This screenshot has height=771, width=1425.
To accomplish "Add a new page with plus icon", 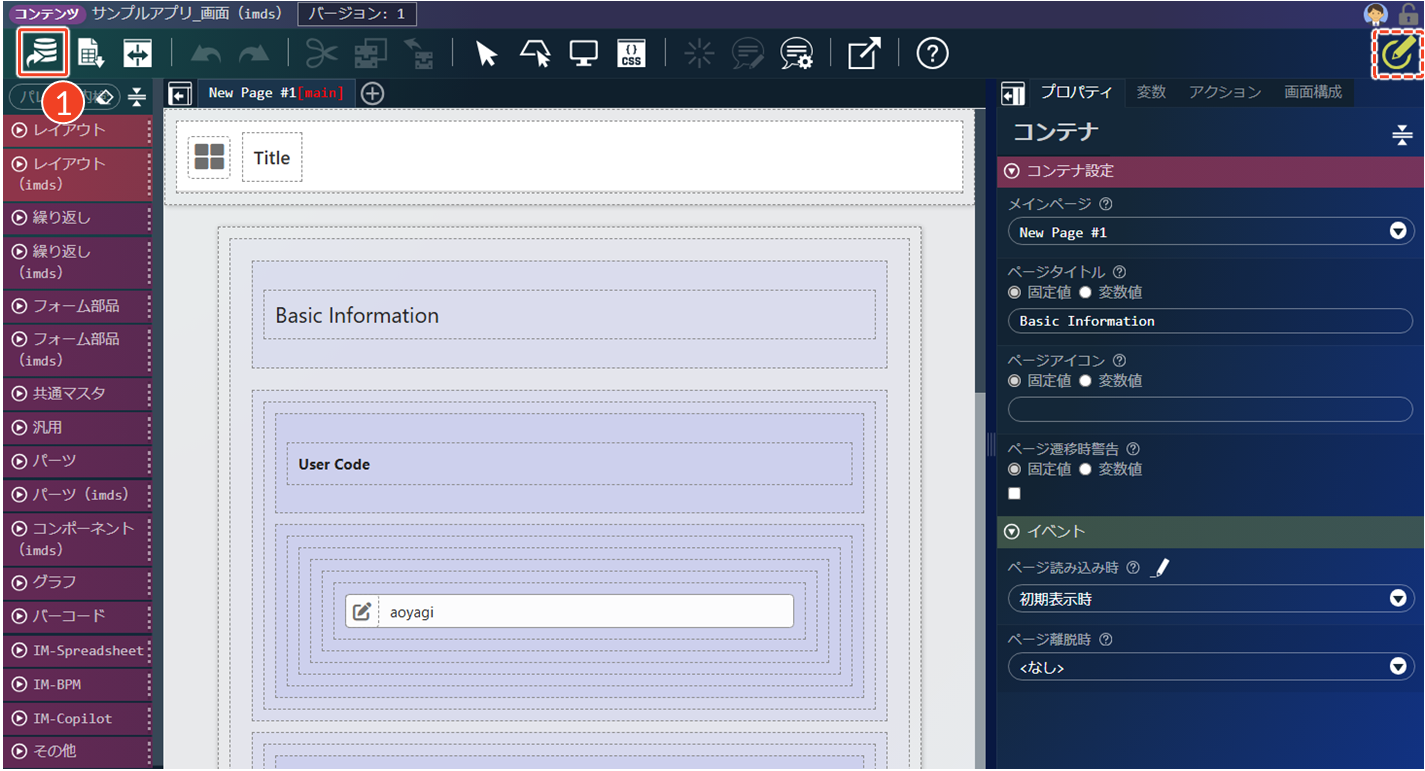I will (x=372, y=93).
